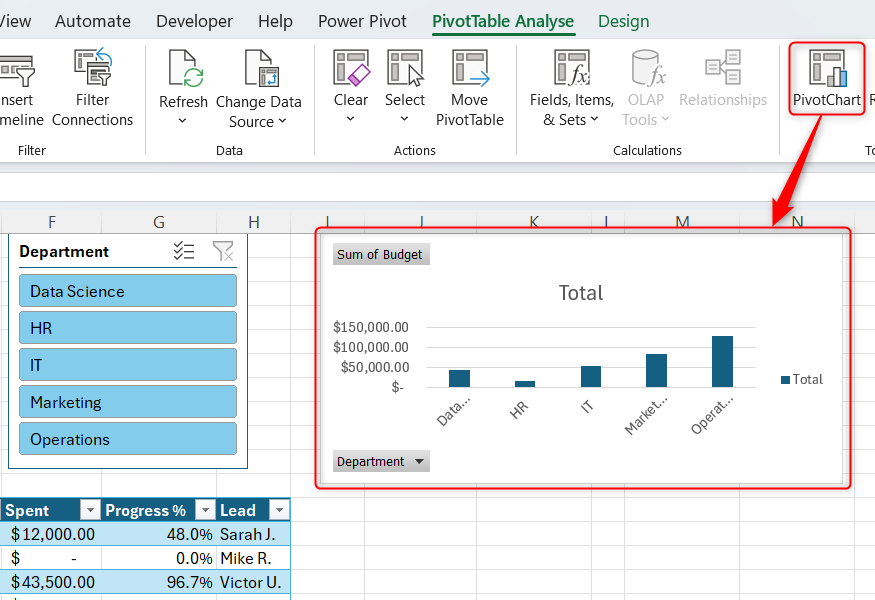The image size is (875, 600).
Task: Select Operations slicer item
Action: [128, 439]
